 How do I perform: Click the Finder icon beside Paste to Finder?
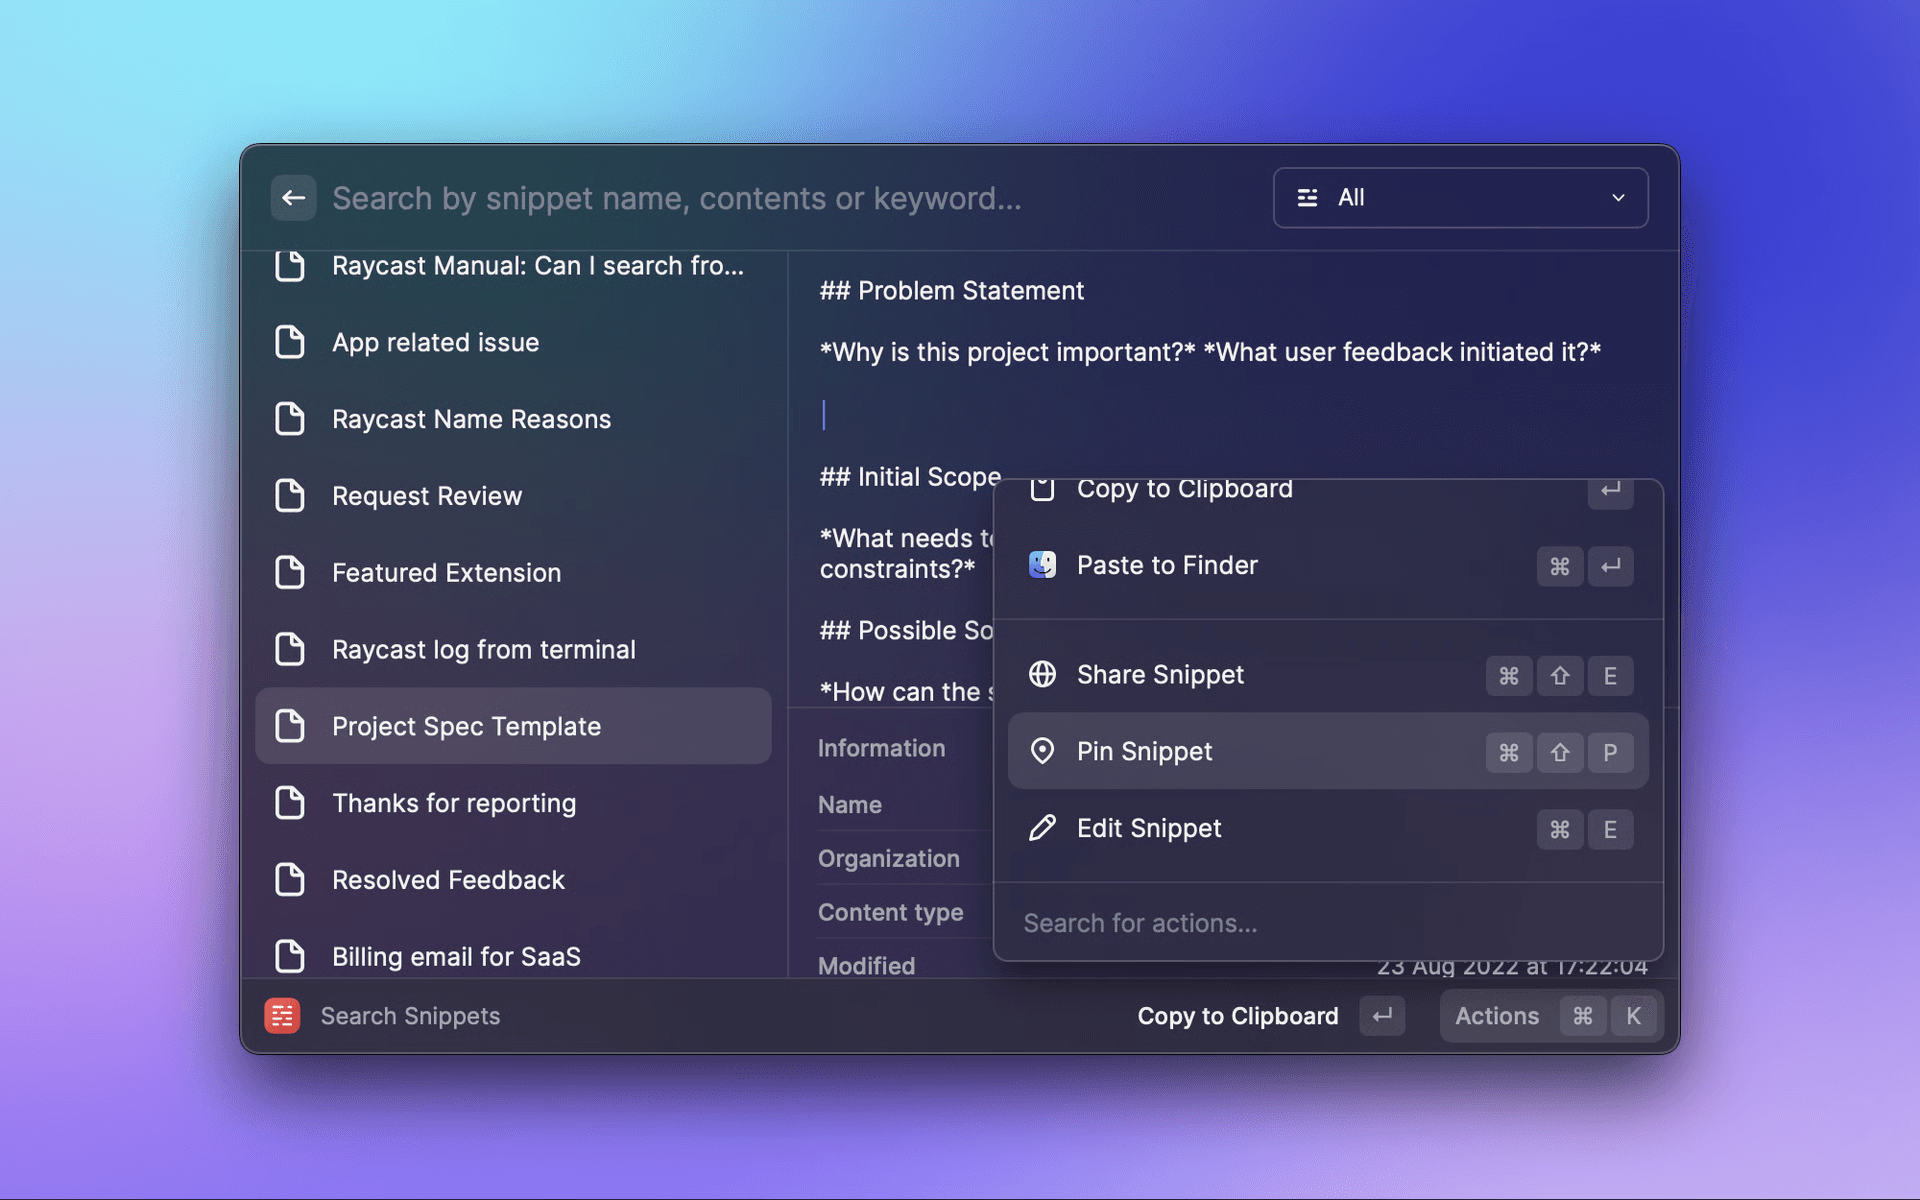pos(1042,565)
